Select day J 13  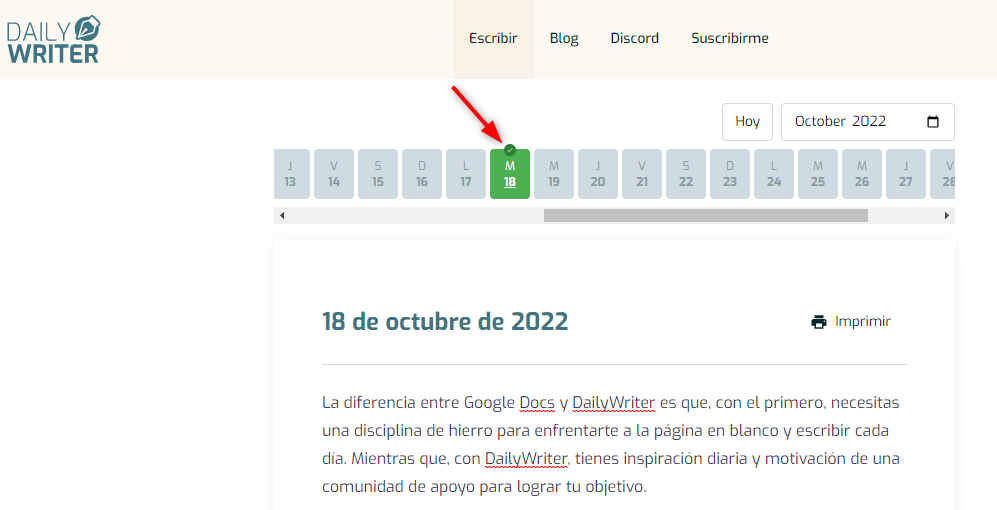pyautogui.click(x=292, y=174)
